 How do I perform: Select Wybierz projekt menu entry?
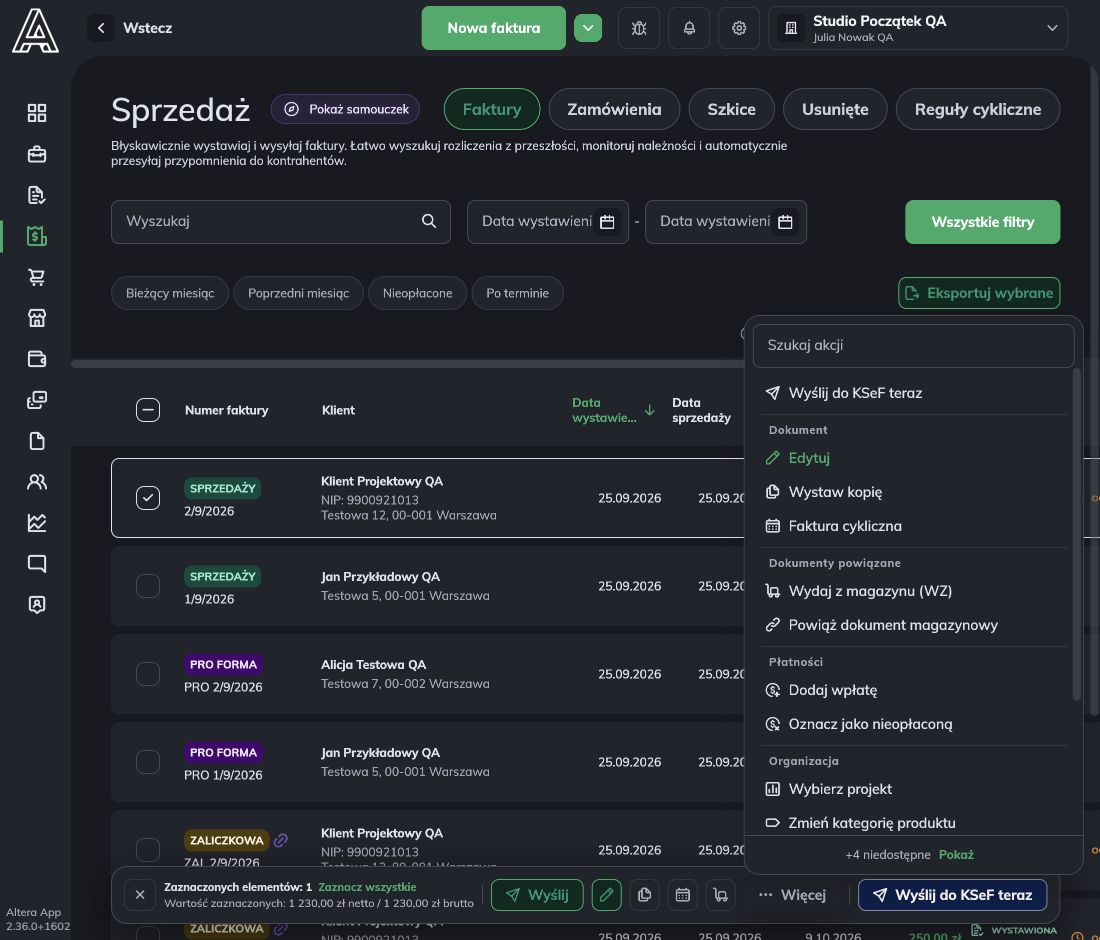pos(914,788)
